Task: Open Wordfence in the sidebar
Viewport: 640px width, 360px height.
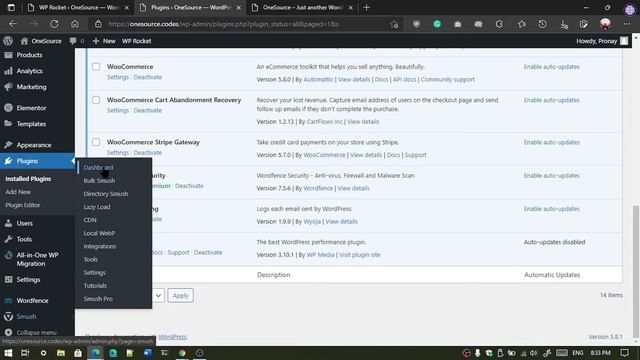Action: pos(32,300)
